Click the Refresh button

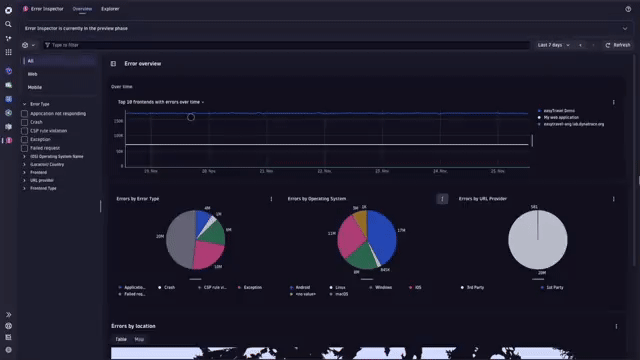pyautogui.click(x=618, y=45)
